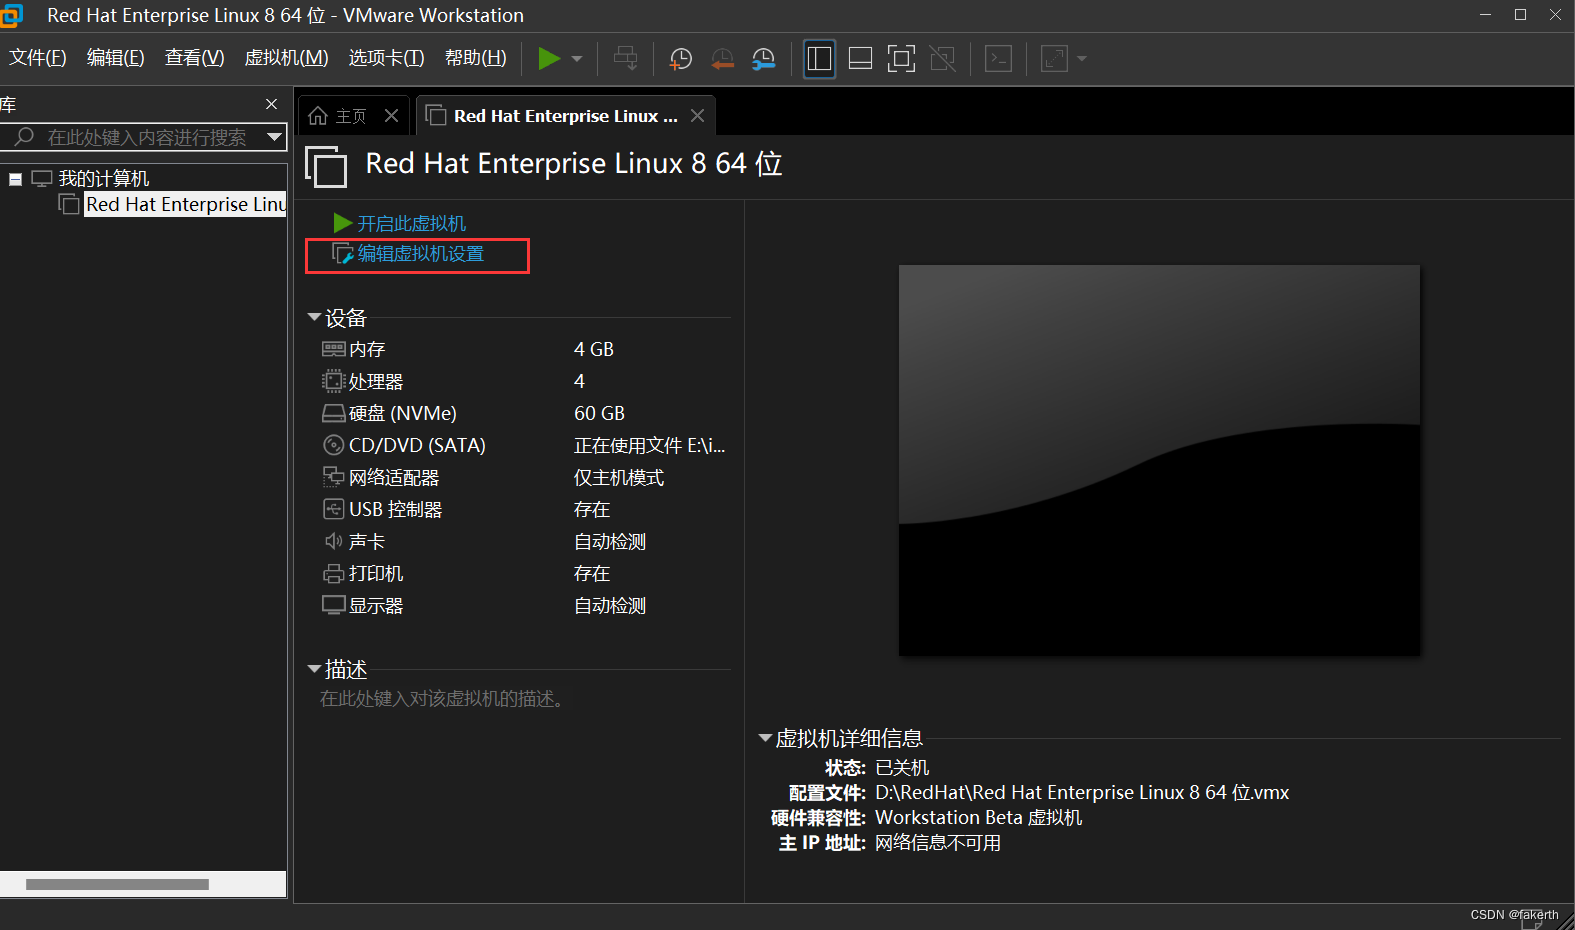Collapse the 描述 section
The height and width of the screenshot is (930, 1575).
click(314, 669)
